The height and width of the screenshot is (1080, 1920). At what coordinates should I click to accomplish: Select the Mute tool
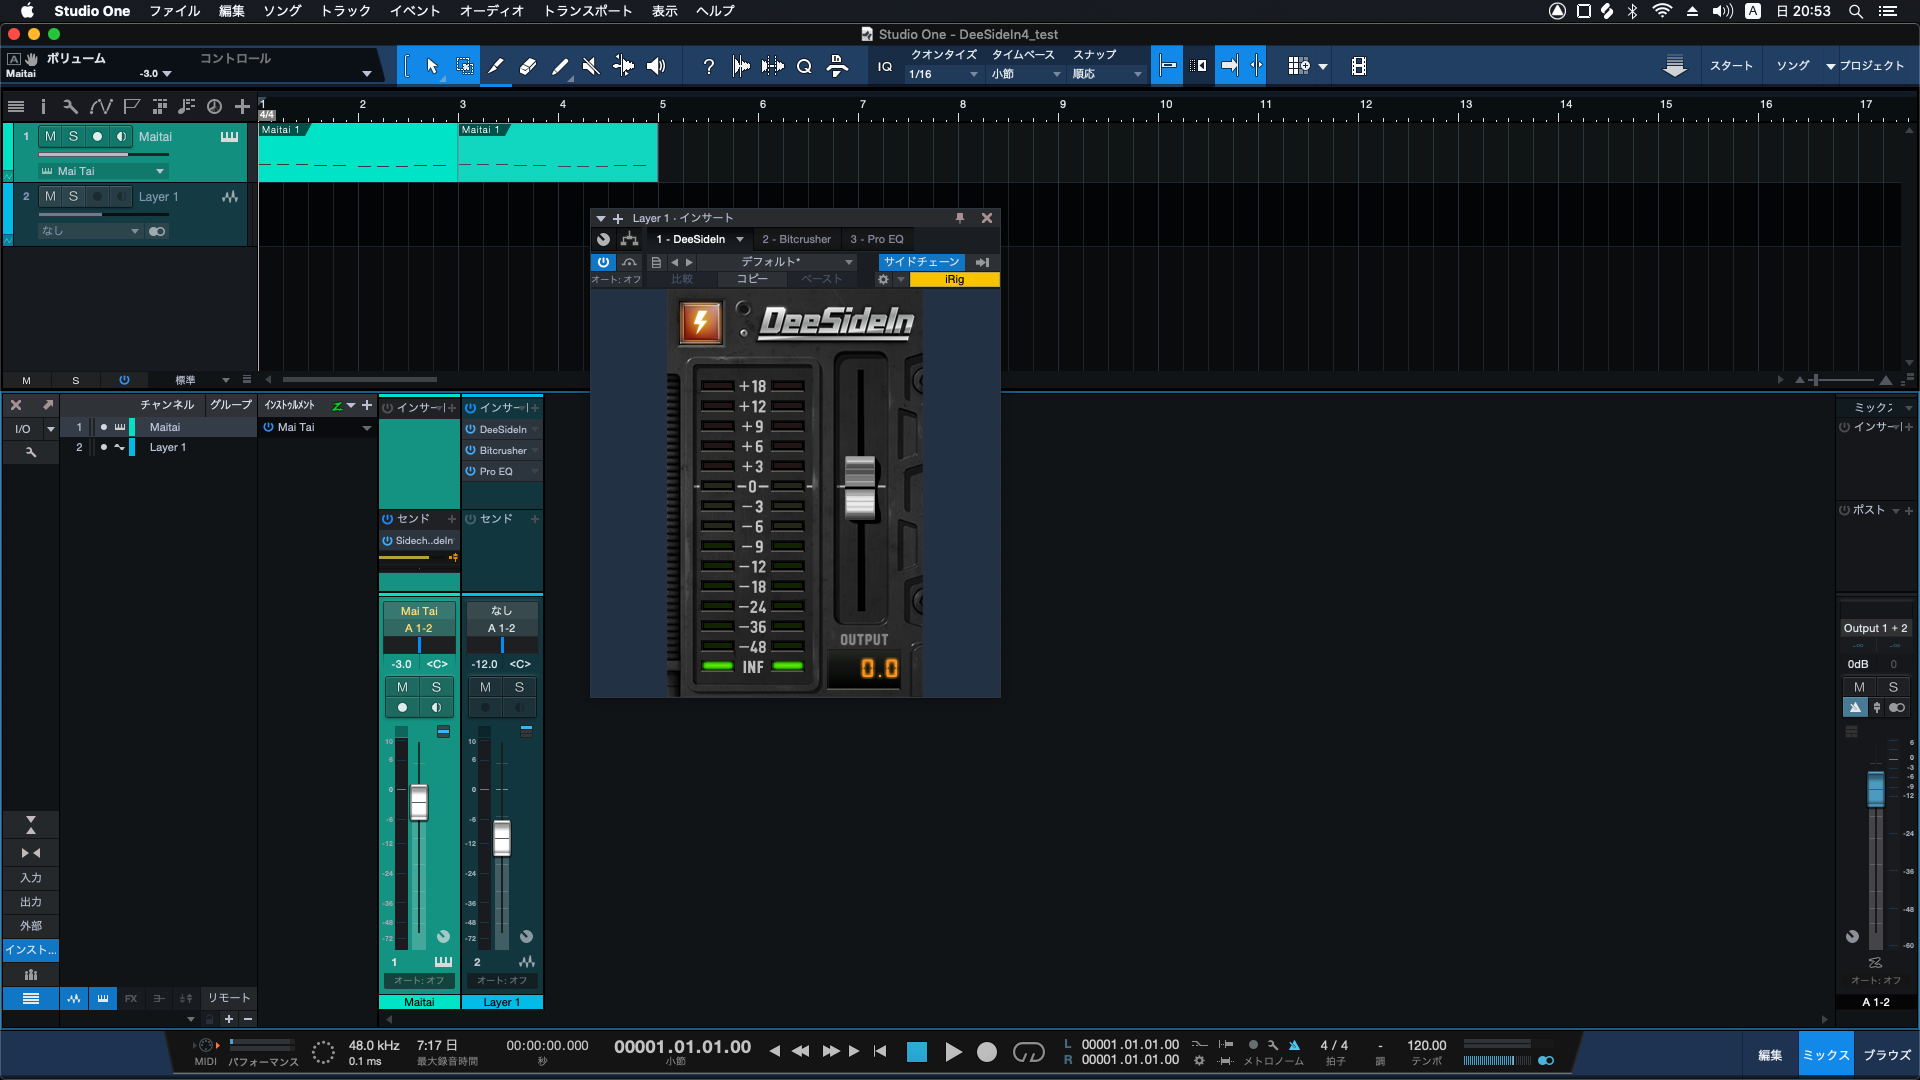click(x=591, y=66)
